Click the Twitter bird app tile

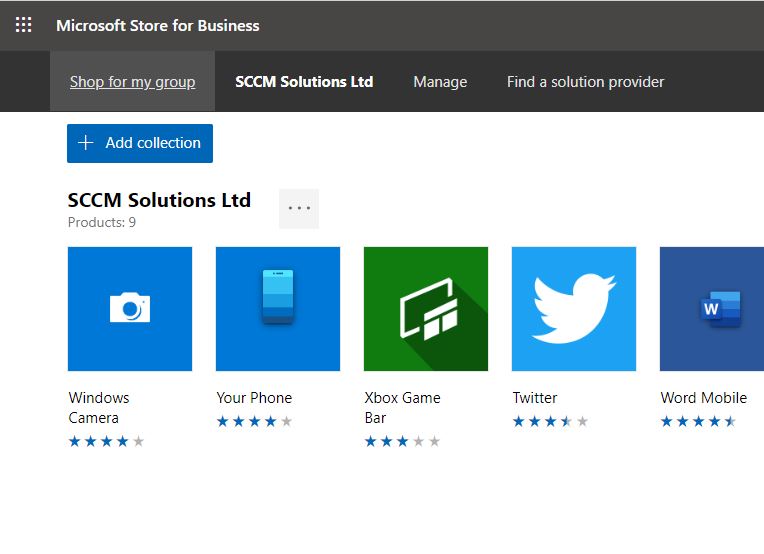[x=574, y=309]
